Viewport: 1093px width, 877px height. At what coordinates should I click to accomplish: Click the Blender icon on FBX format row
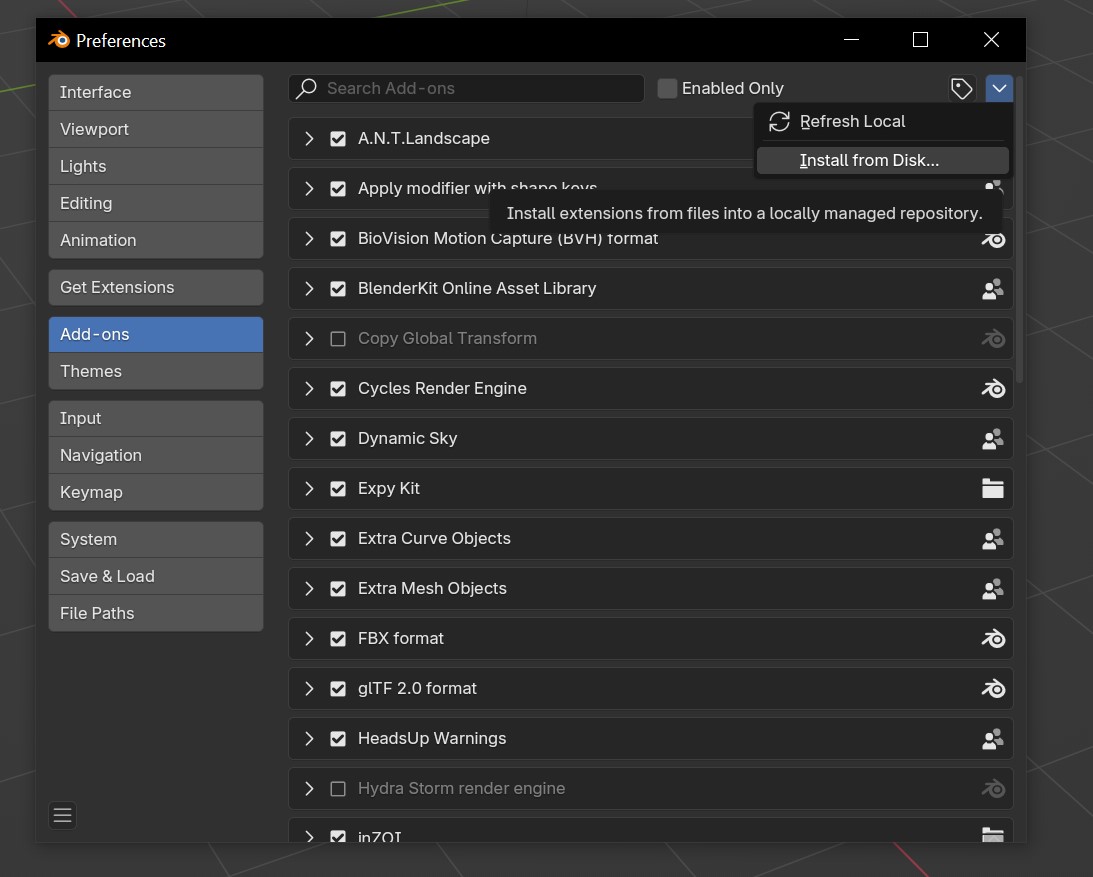(993, 639)
